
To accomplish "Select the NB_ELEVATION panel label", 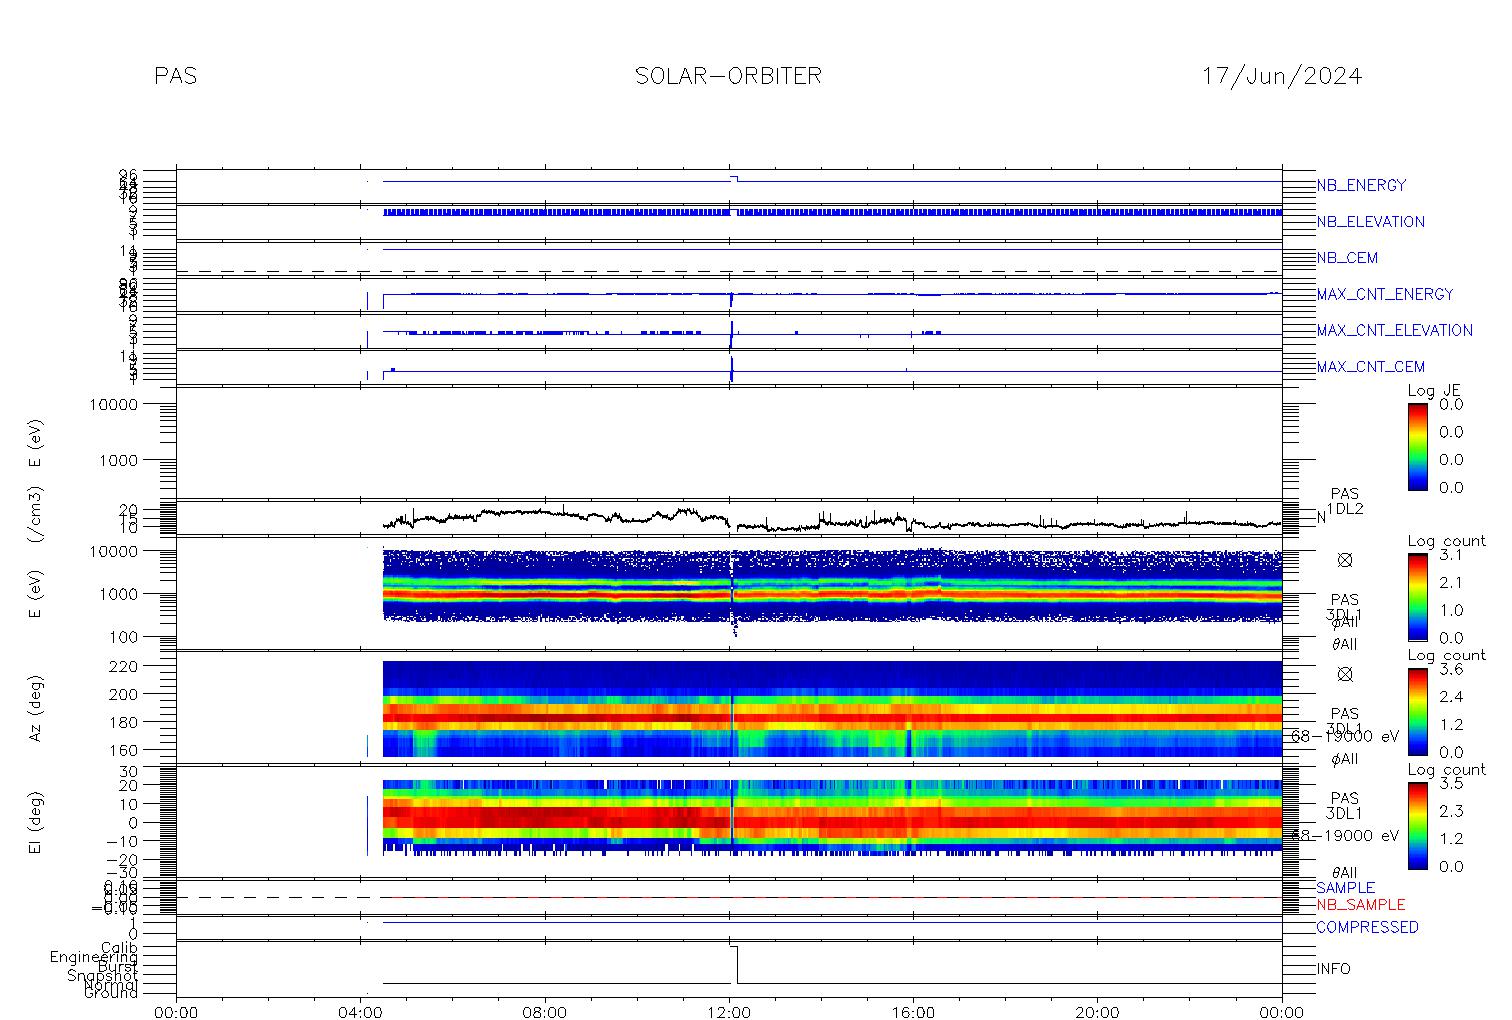I will pyautogui.click(x=1370, y=222).
